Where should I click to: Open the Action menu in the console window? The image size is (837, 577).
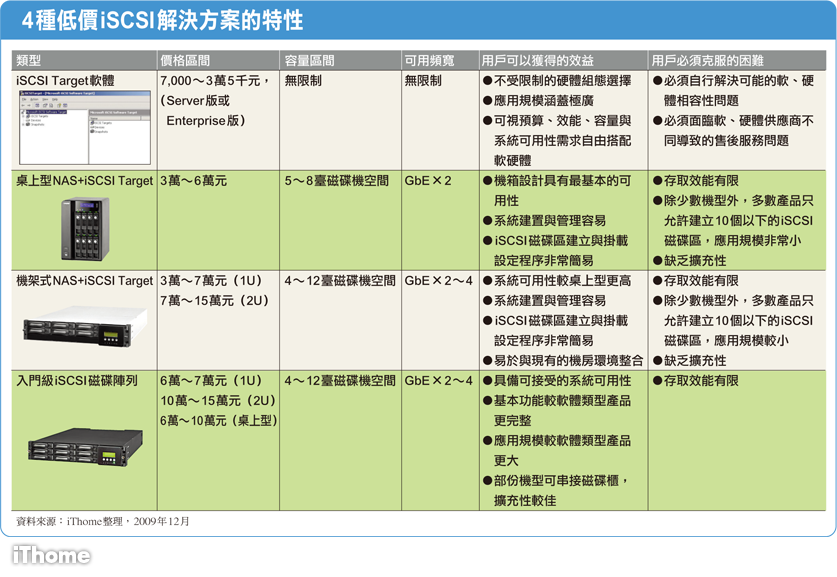[x=34, y=98]
